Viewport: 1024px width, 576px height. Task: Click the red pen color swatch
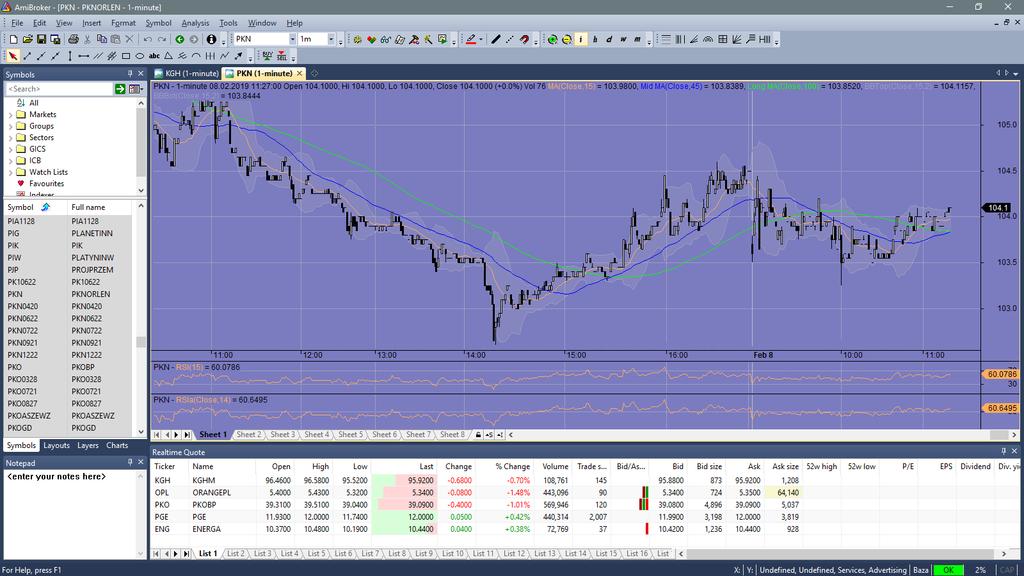click(471, 39)
